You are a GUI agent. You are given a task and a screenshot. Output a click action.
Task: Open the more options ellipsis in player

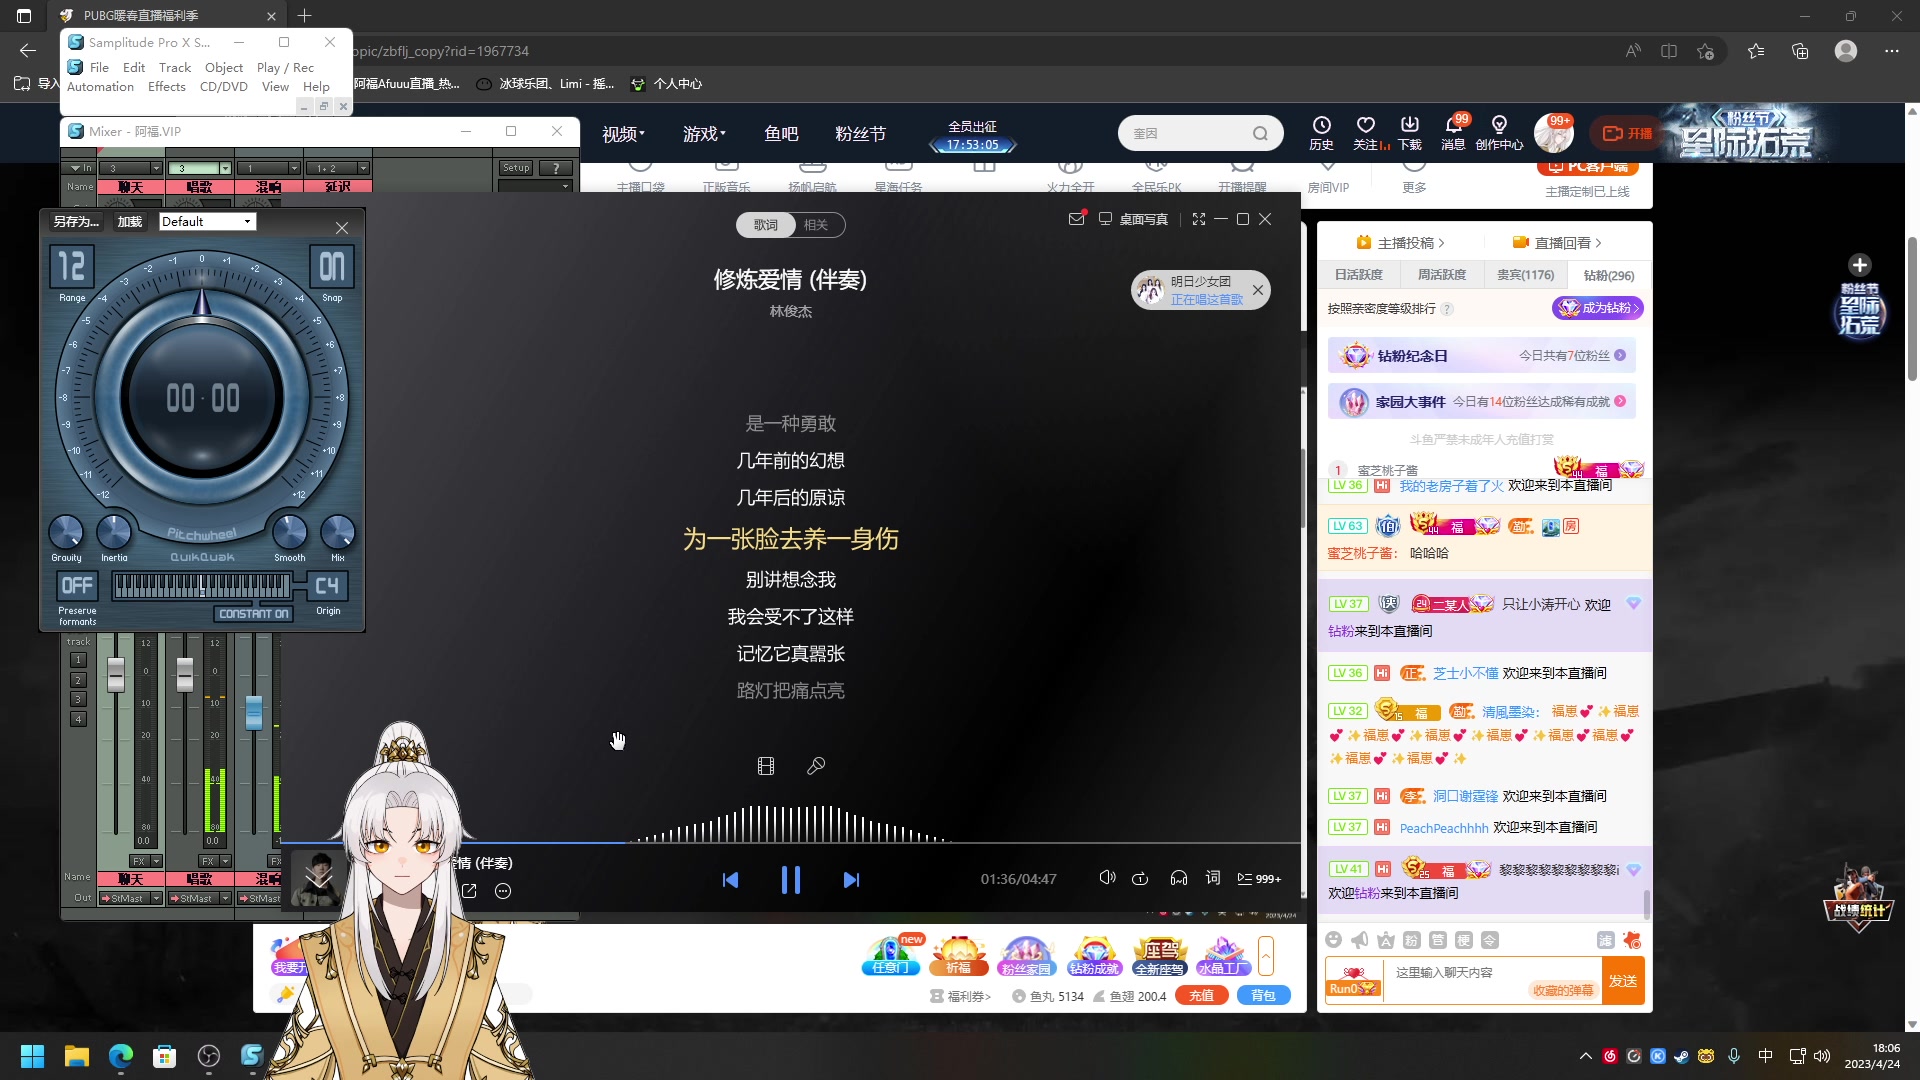[503, 891]
